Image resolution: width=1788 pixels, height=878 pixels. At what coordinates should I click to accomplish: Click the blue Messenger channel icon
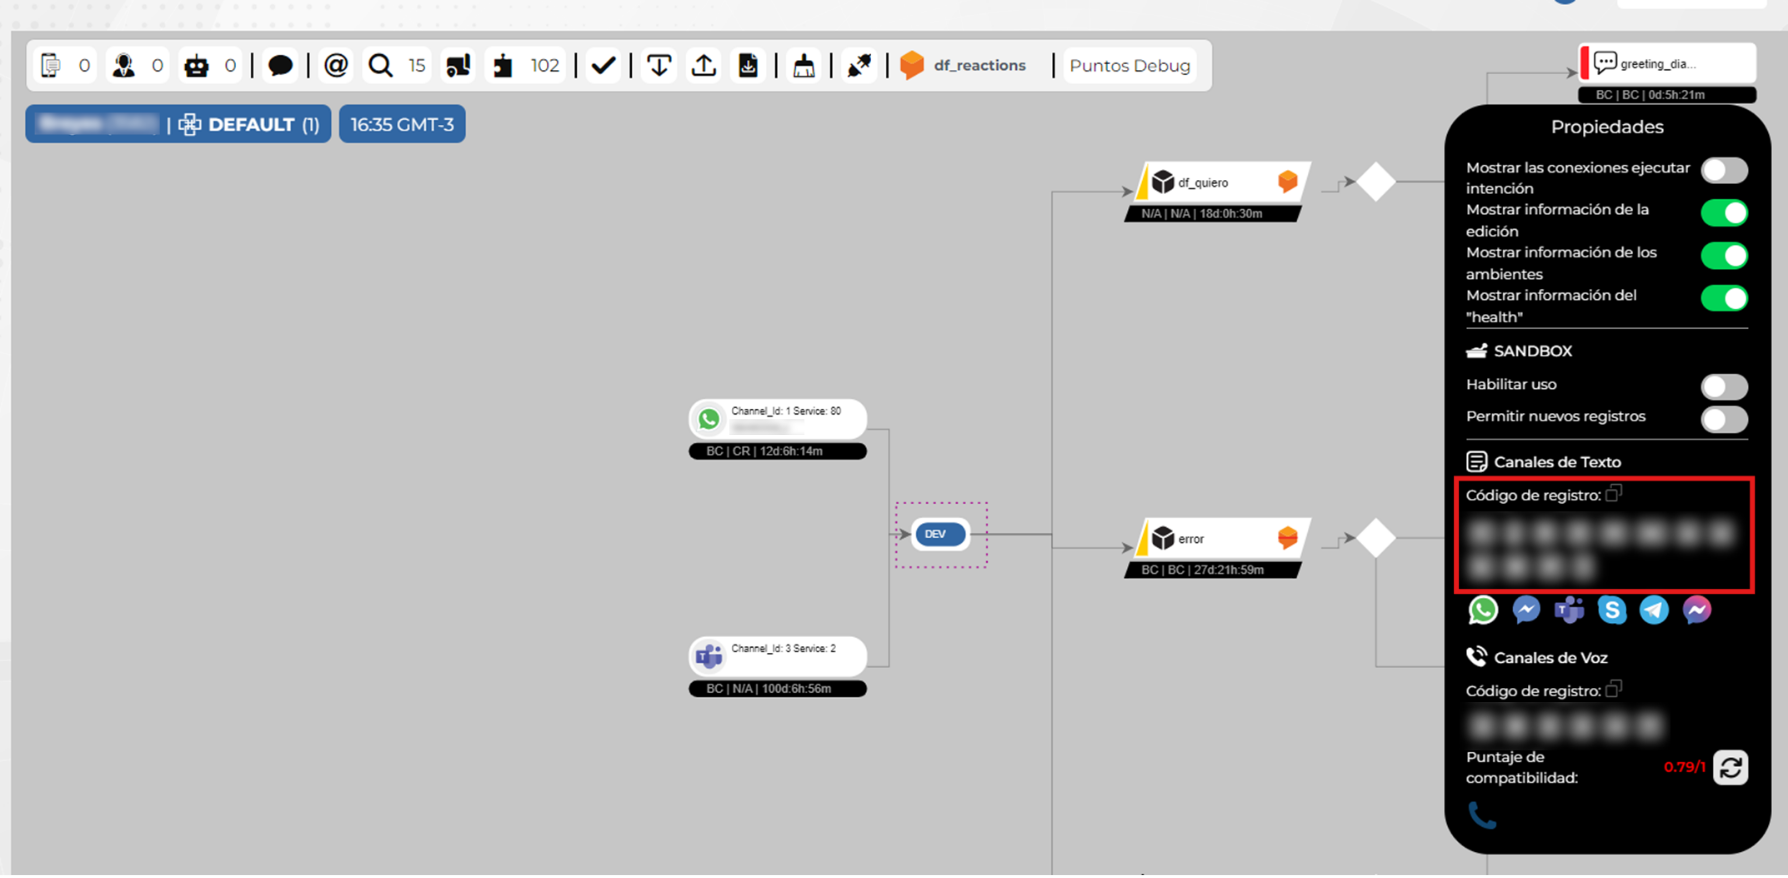1526,610
